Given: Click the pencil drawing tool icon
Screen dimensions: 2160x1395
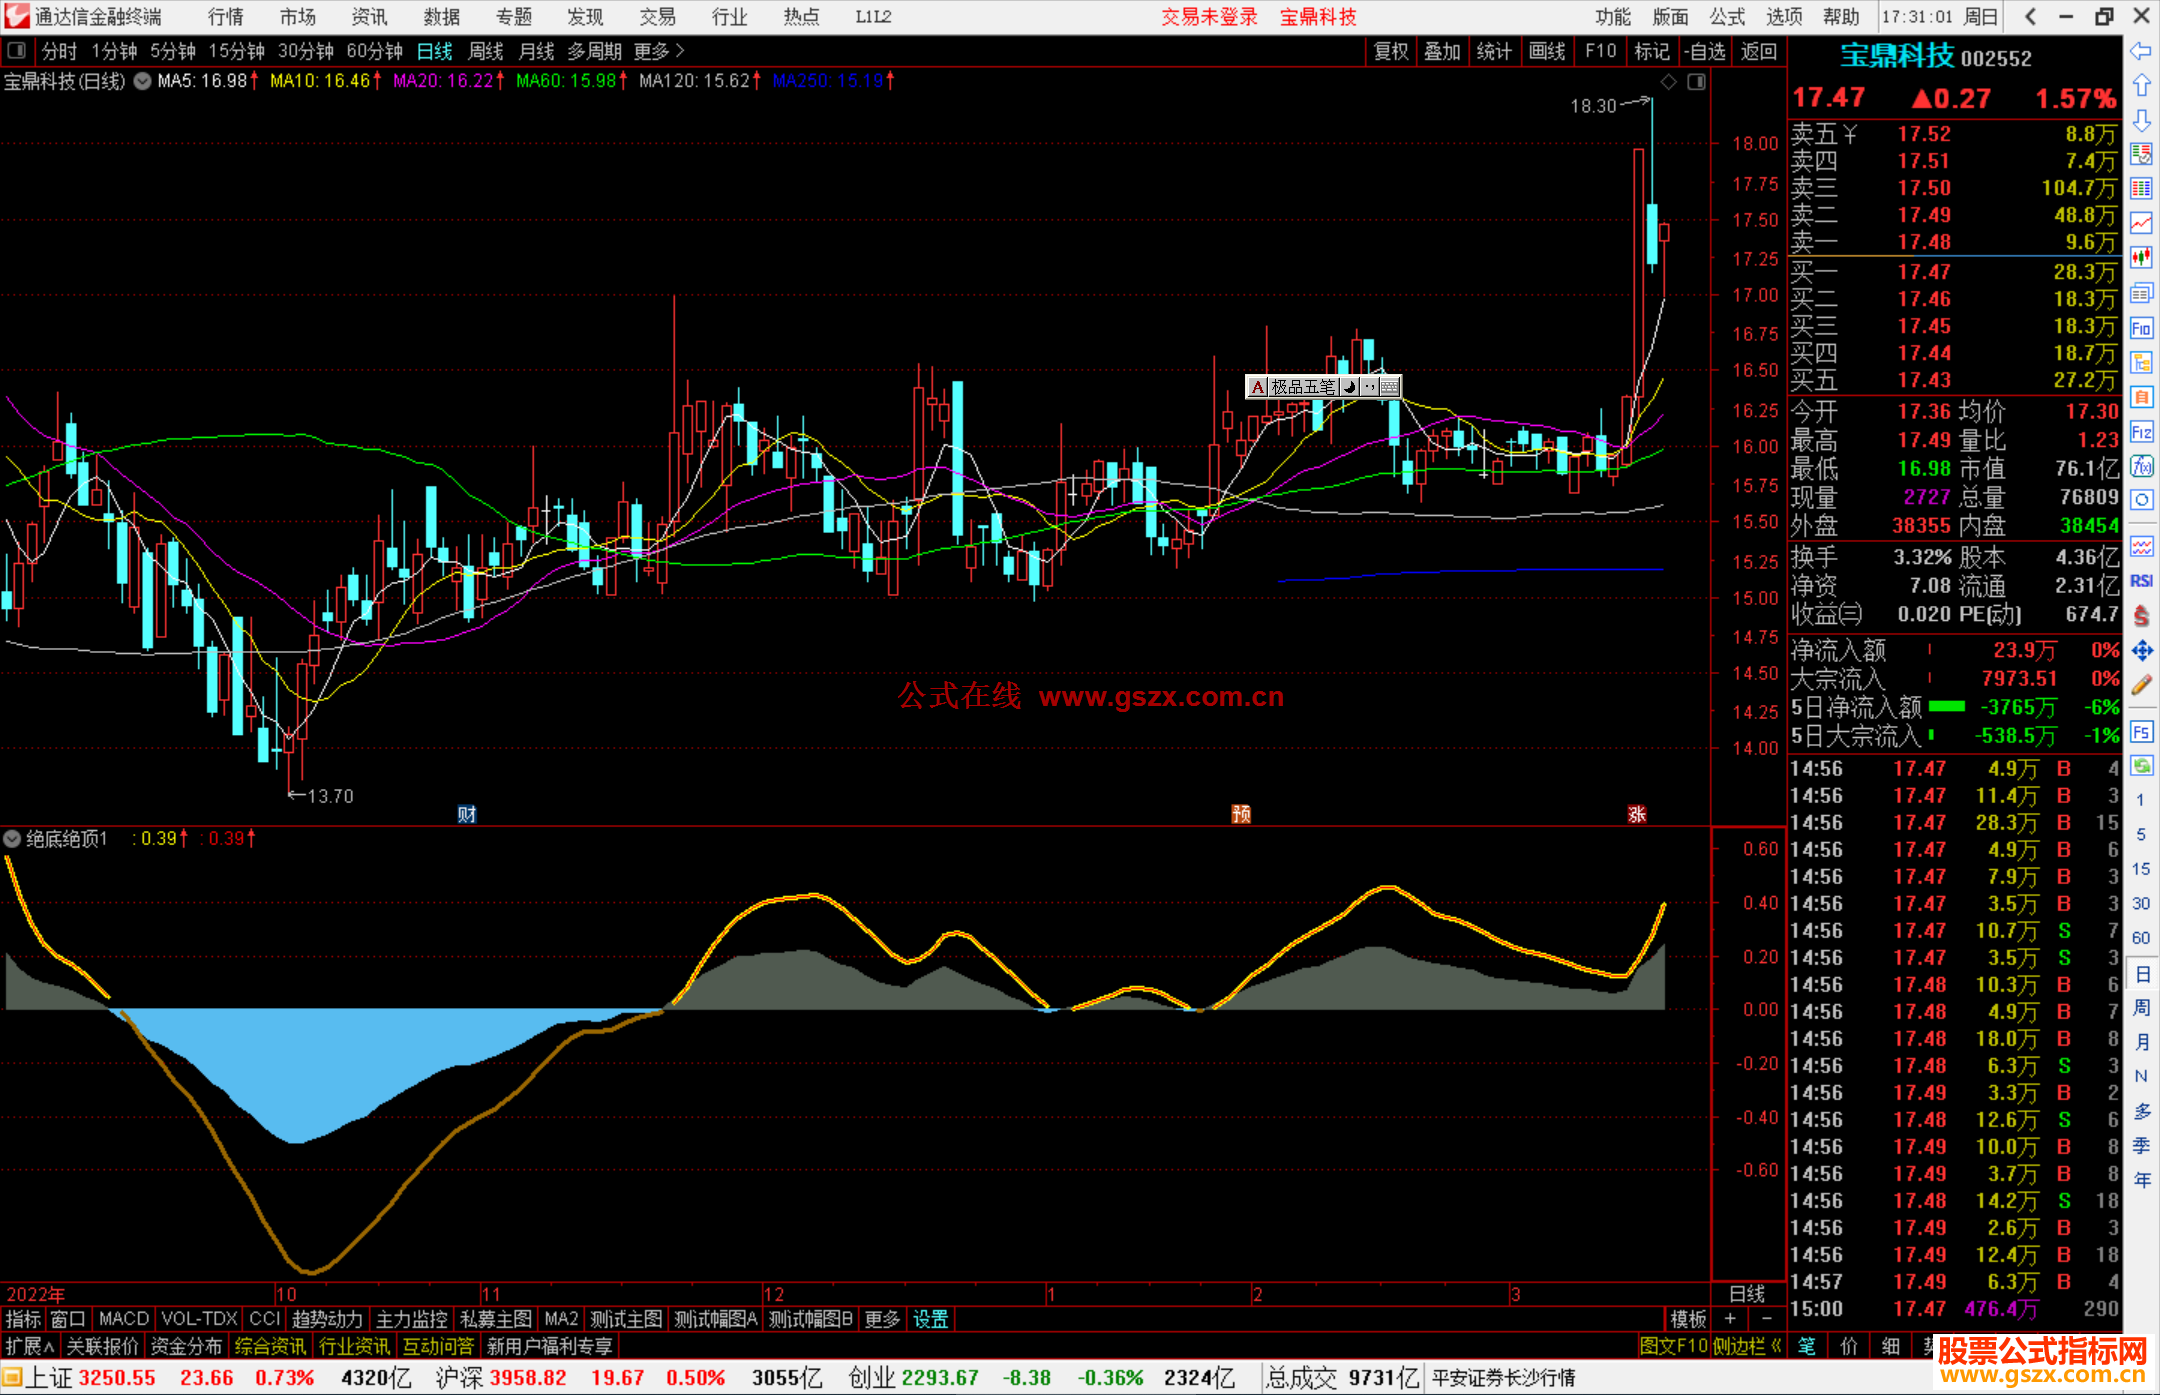Looking at the screenshot, I should (x=2141, y=685).
